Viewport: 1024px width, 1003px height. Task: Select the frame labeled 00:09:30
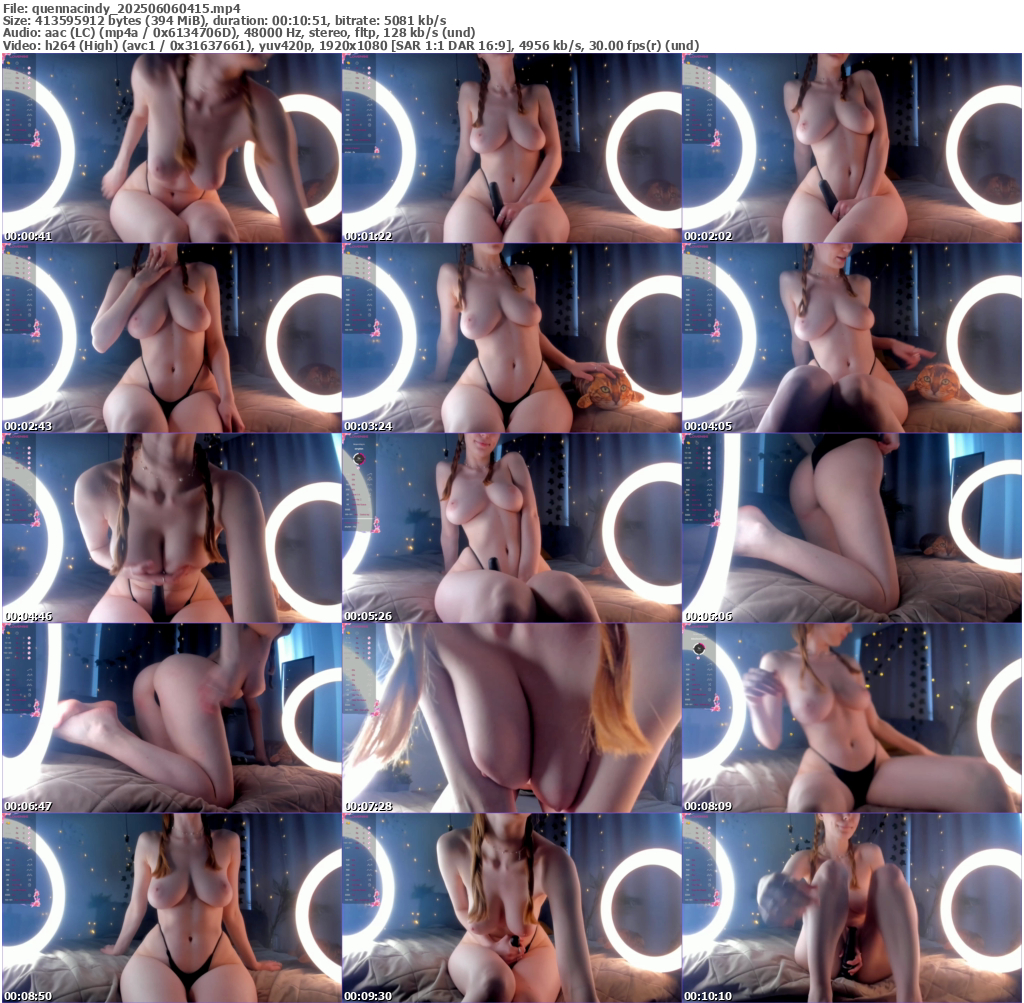pyautogui.click(x=511, y=908)
